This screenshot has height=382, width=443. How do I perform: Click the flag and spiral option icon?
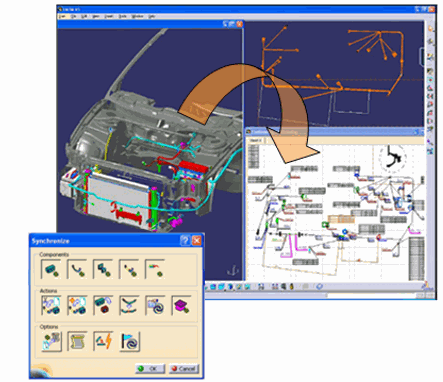point(129,341)
